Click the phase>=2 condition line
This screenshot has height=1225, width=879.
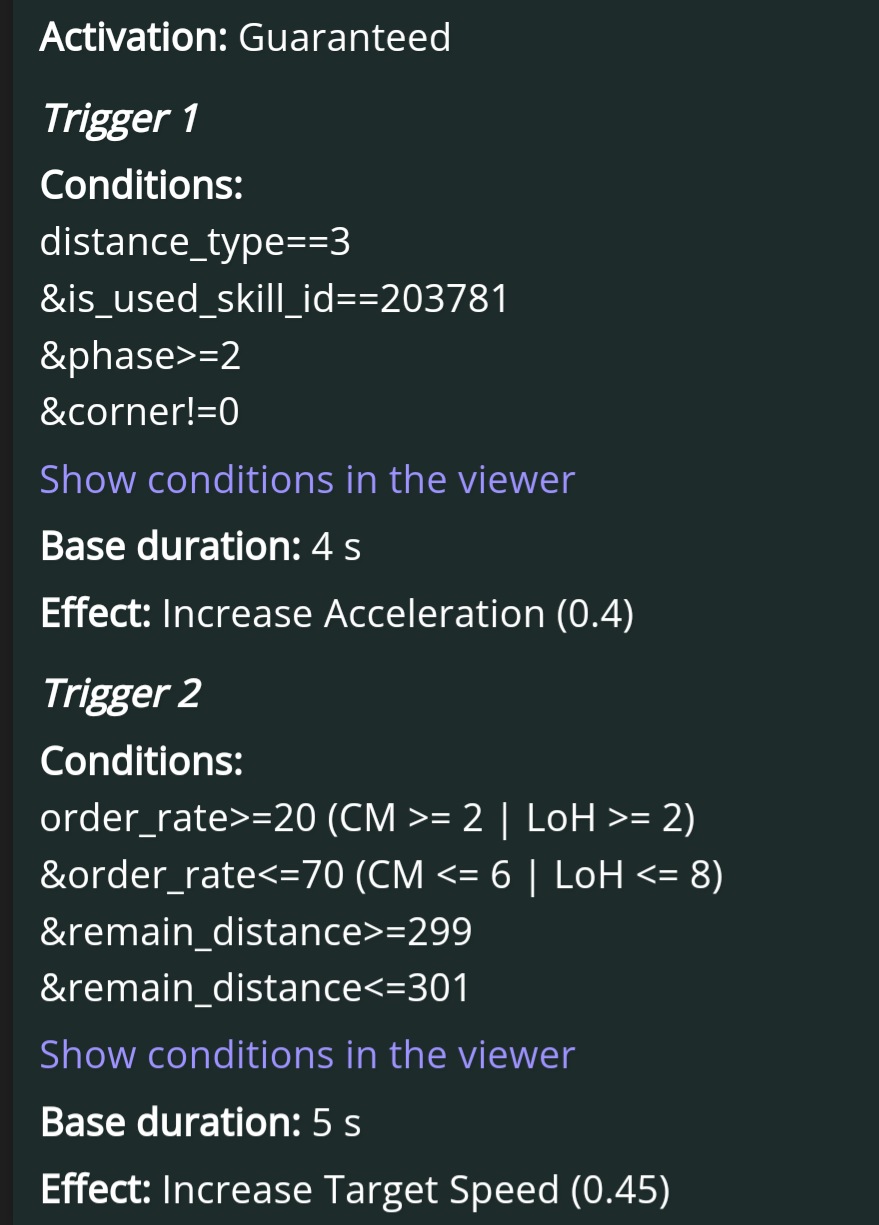(140, 356)
